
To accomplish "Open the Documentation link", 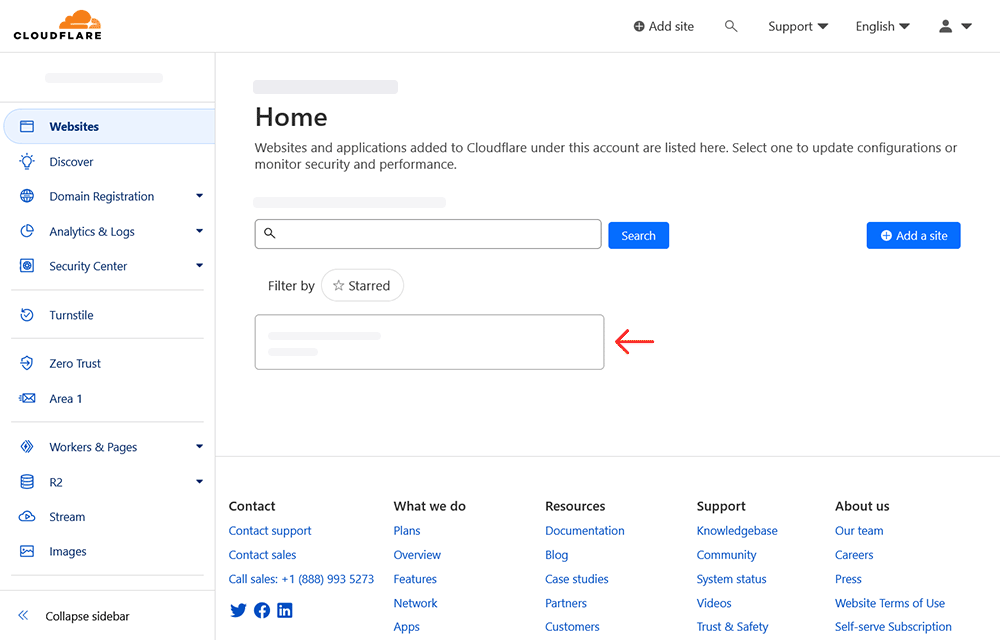I will coord(585,530).
